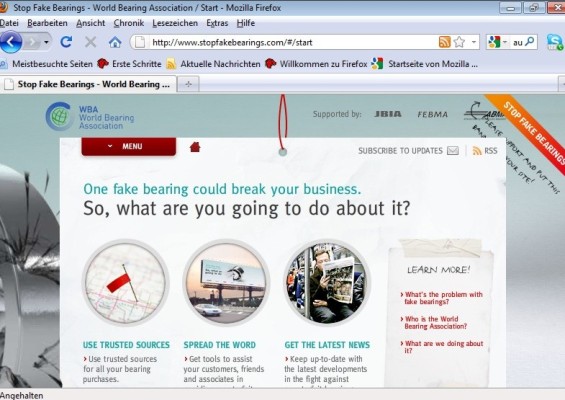Open Aktuelle Nachrichten feed bookmark
The image size is (565, 400).
click(x=213, y=64)
